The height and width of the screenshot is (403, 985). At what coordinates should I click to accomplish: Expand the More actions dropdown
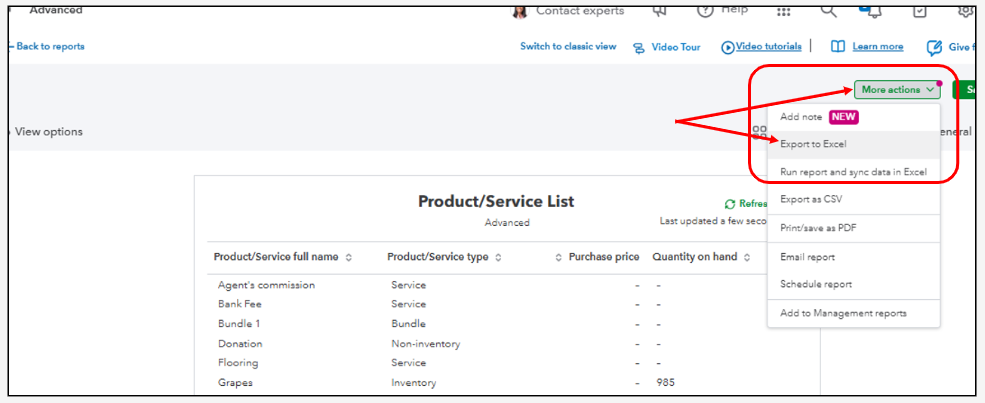click(897, 89)
